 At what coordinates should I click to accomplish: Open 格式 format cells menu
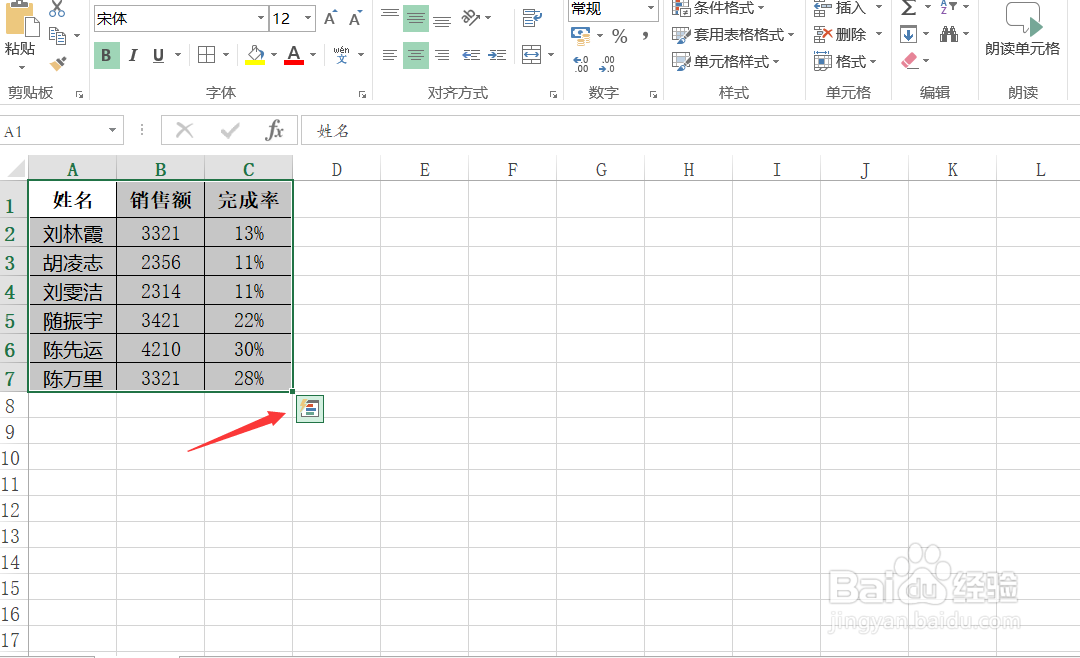click(845, 62)
